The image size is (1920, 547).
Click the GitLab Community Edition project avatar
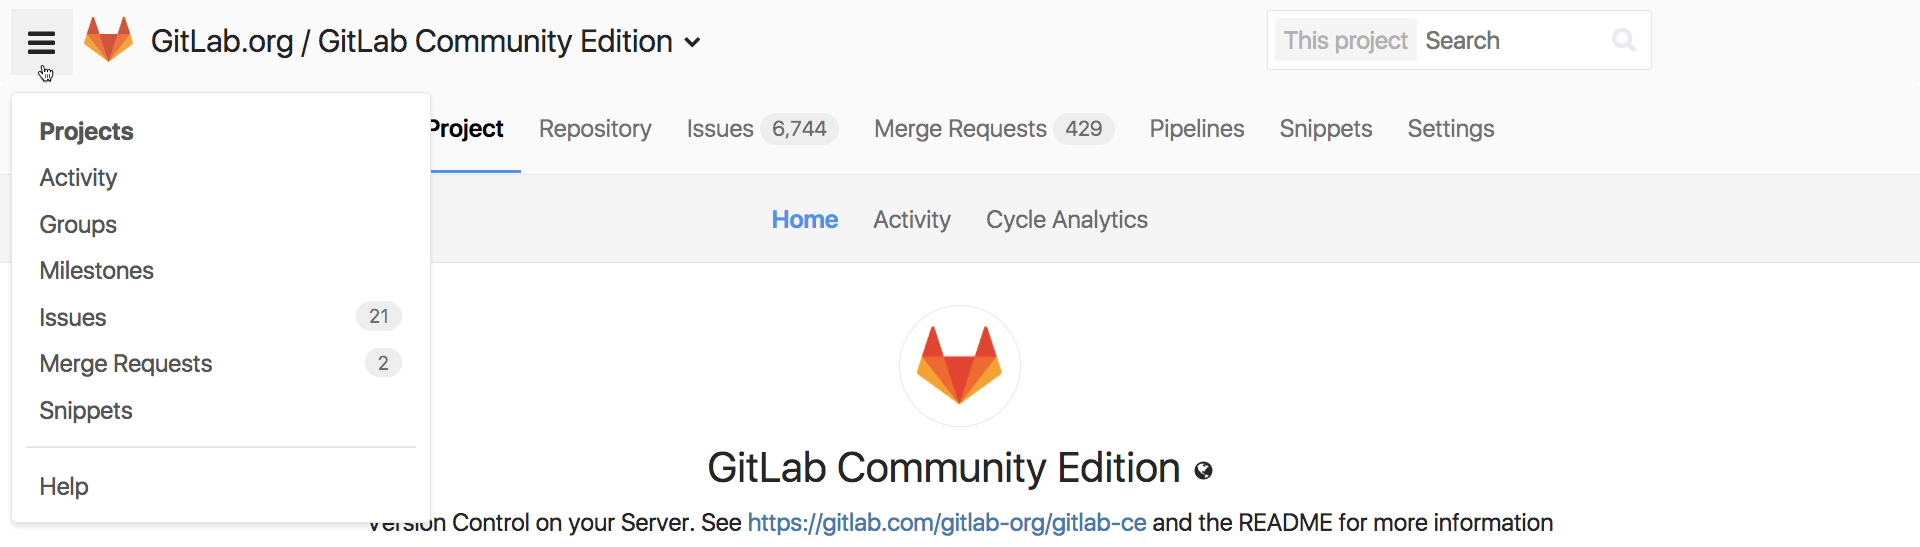pyautogui.click(x=959, y=365)
